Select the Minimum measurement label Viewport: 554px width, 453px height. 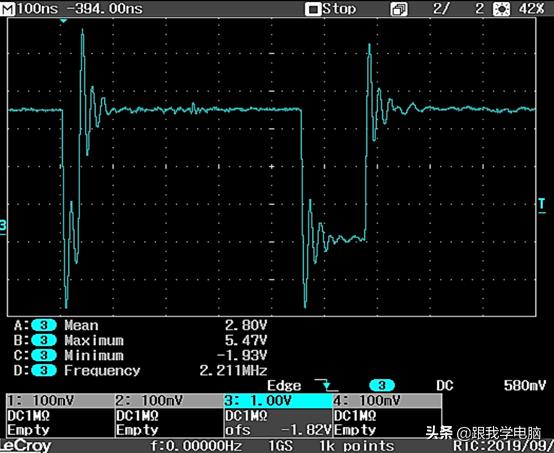(x=94, y=355)
